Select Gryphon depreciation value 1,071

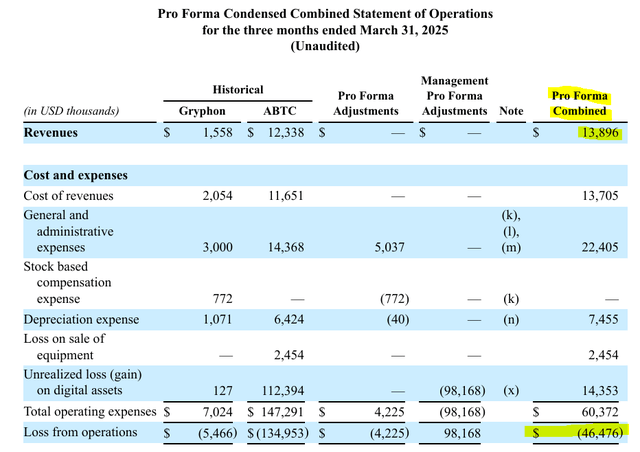[x=218, y=319]
